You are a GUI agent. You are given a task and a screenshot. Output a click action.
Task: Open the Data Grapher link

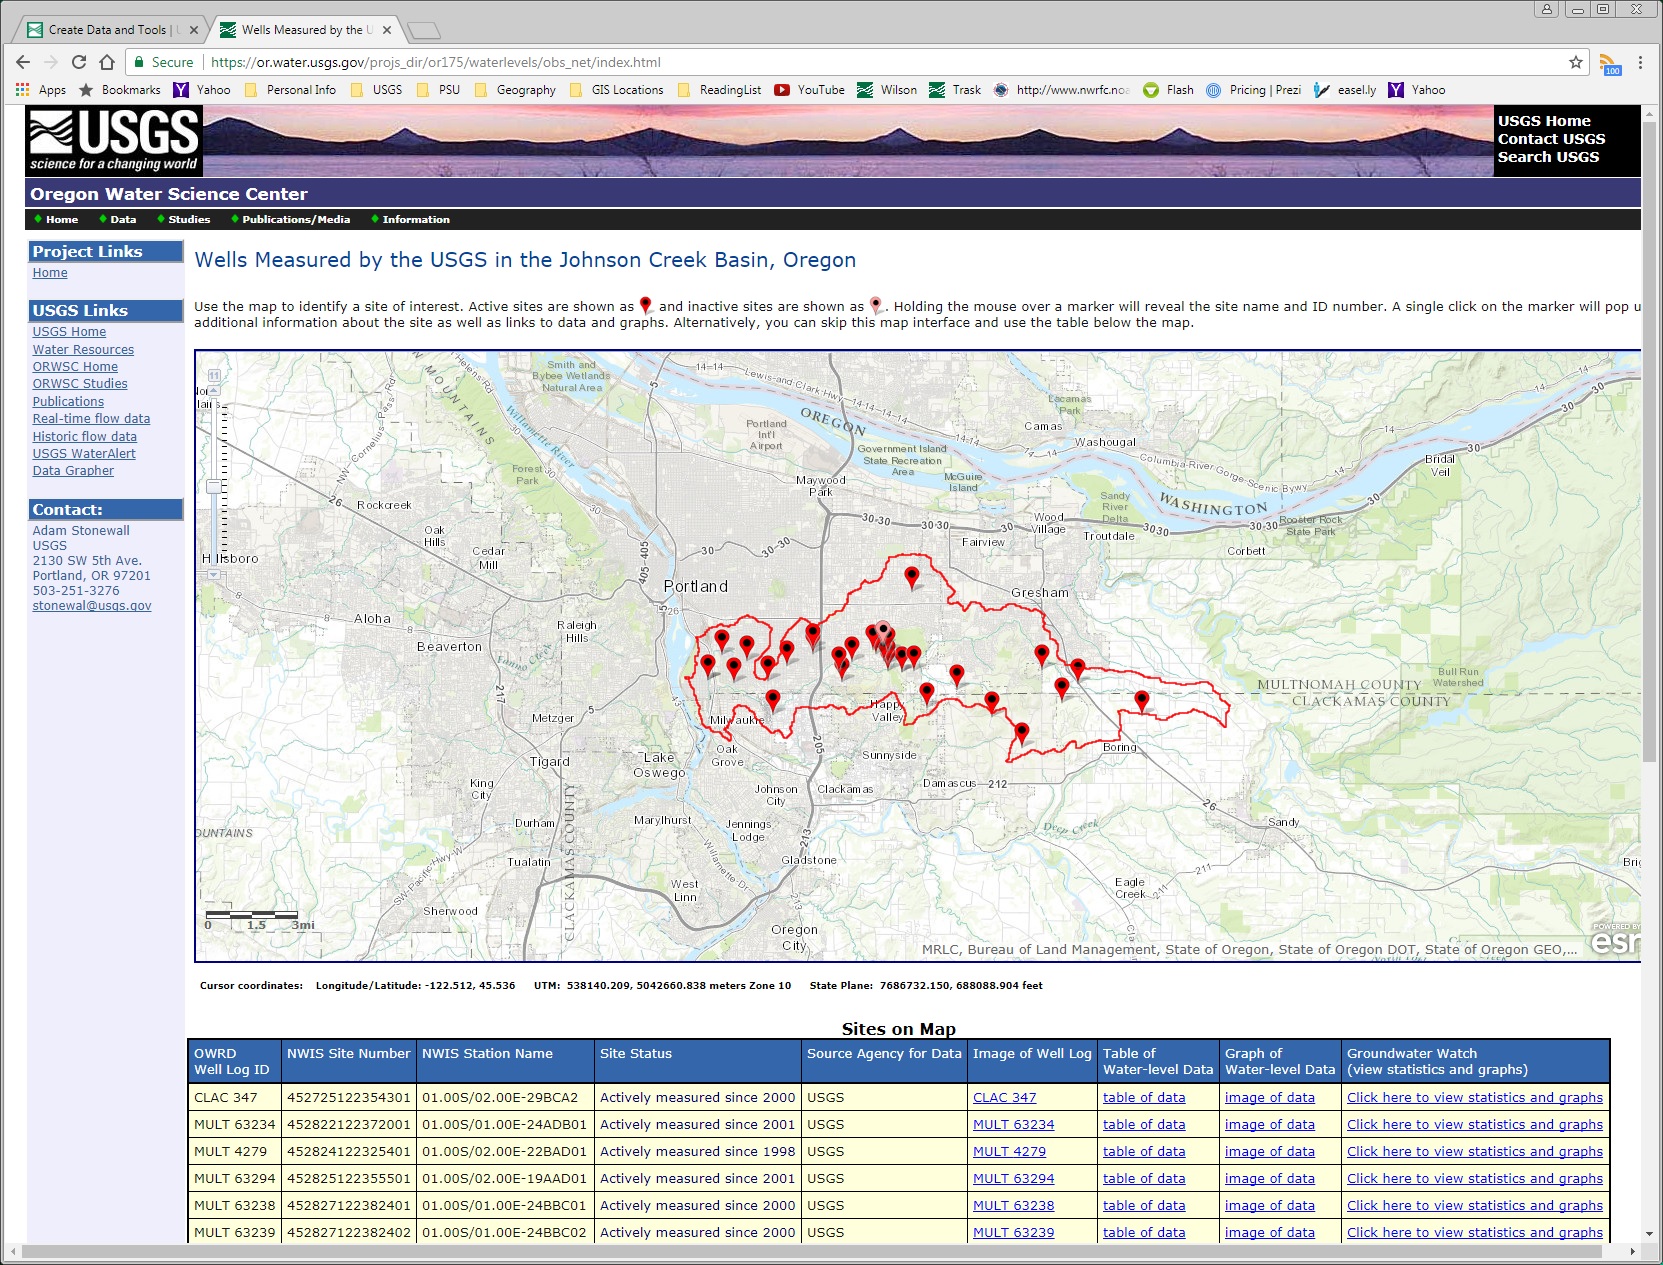[x=73, y=471]
